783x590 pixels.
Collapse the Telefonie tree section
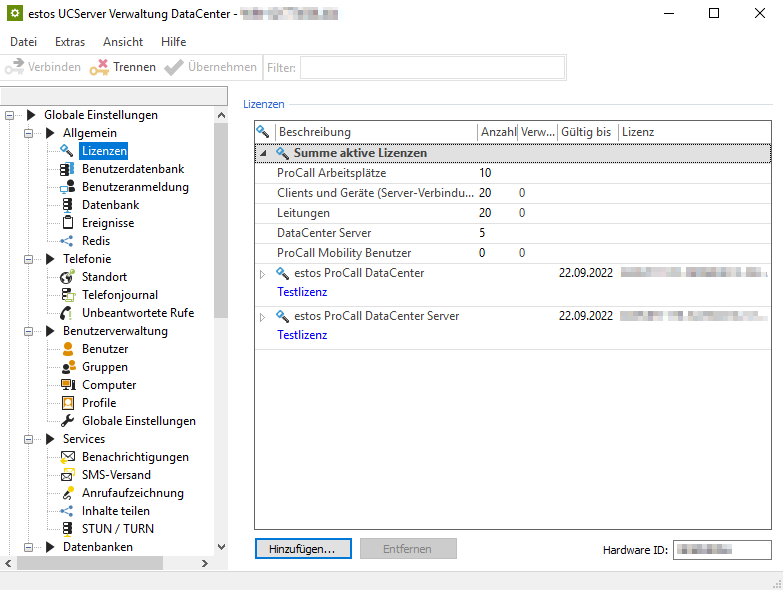pyautogui.click(x=29, y=259)
